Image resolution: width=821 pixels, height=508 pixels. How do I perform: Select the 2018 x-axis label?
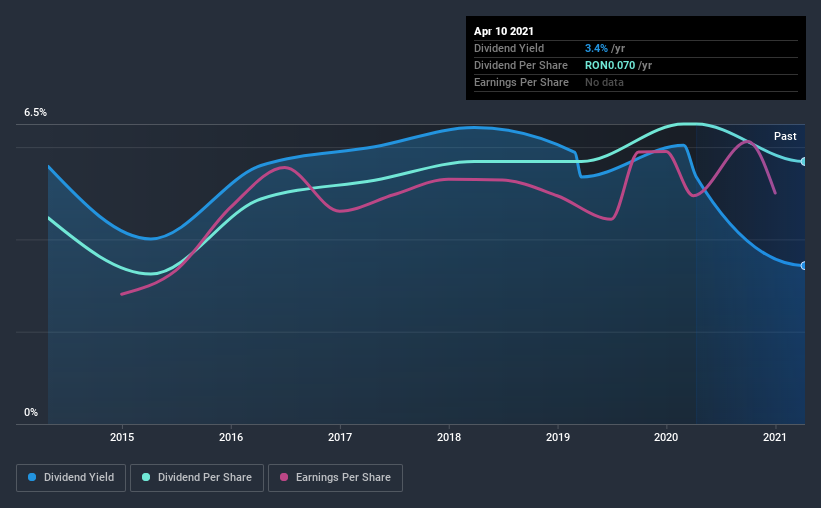(x=449, y=437)
